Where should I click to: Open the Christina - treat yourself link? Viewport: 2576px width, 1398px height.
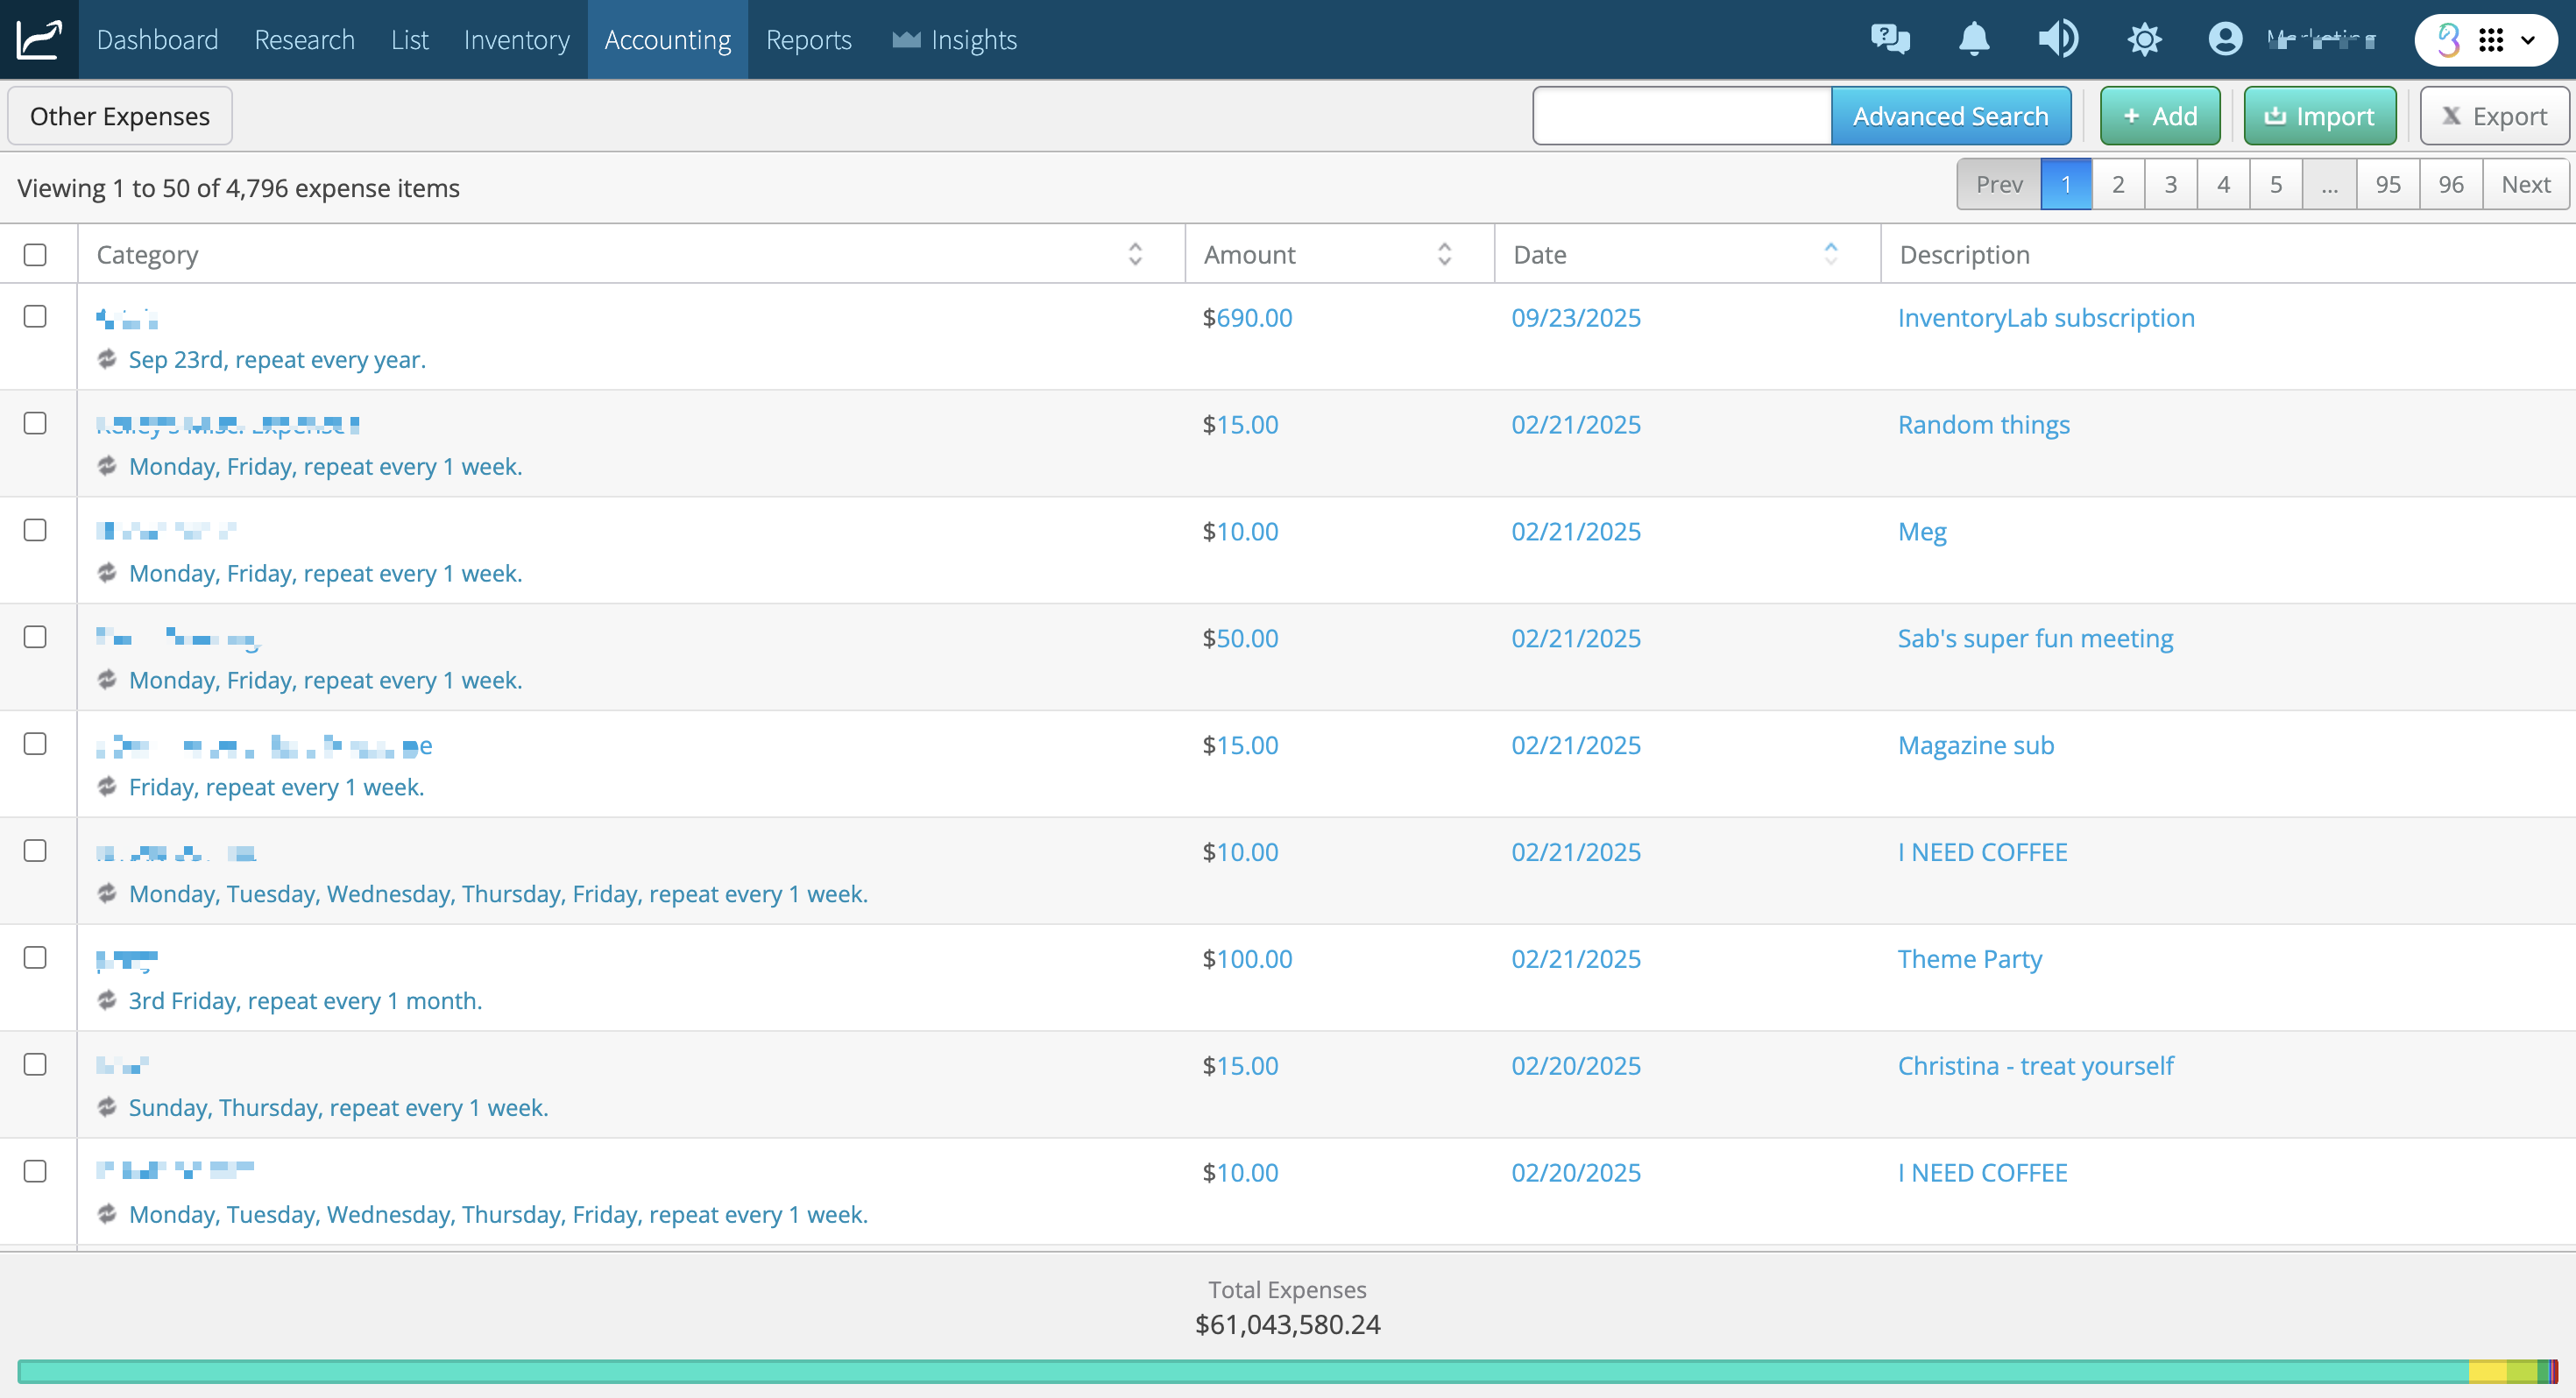(x=2035, y=1066)
